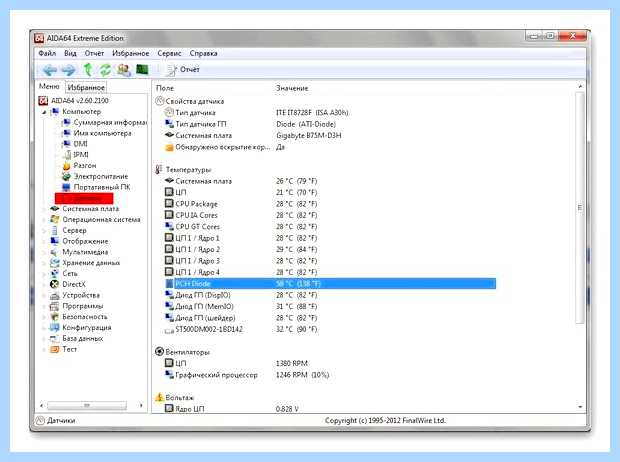This screenshot has height=462, width=620.
Task: Select the DMI tree item
Action: (x=81, y=144)
